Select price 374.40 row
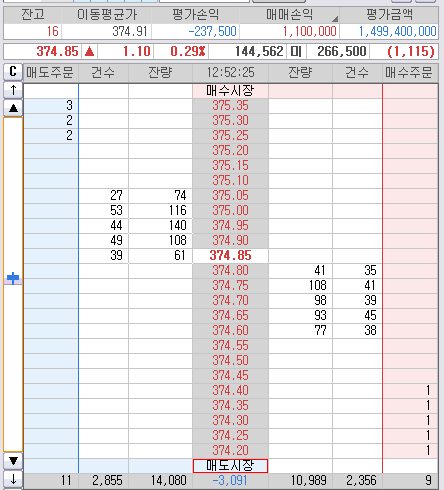 [x=230, y=390]
